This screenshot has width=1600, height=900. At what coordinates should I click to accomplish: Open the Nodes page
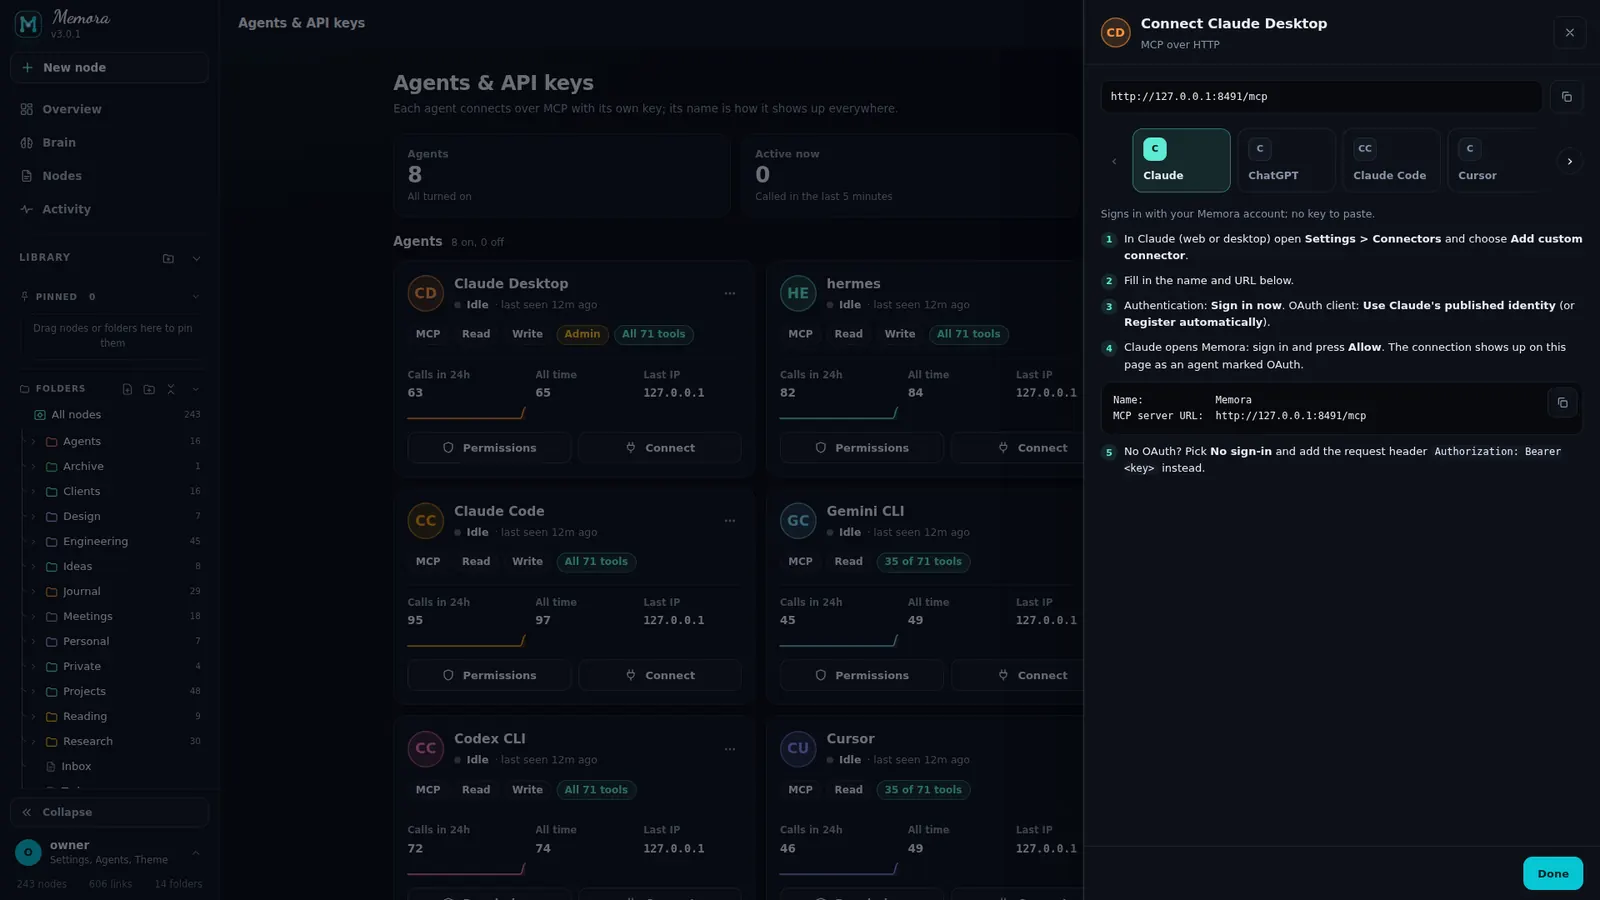[x=109, y=176]
